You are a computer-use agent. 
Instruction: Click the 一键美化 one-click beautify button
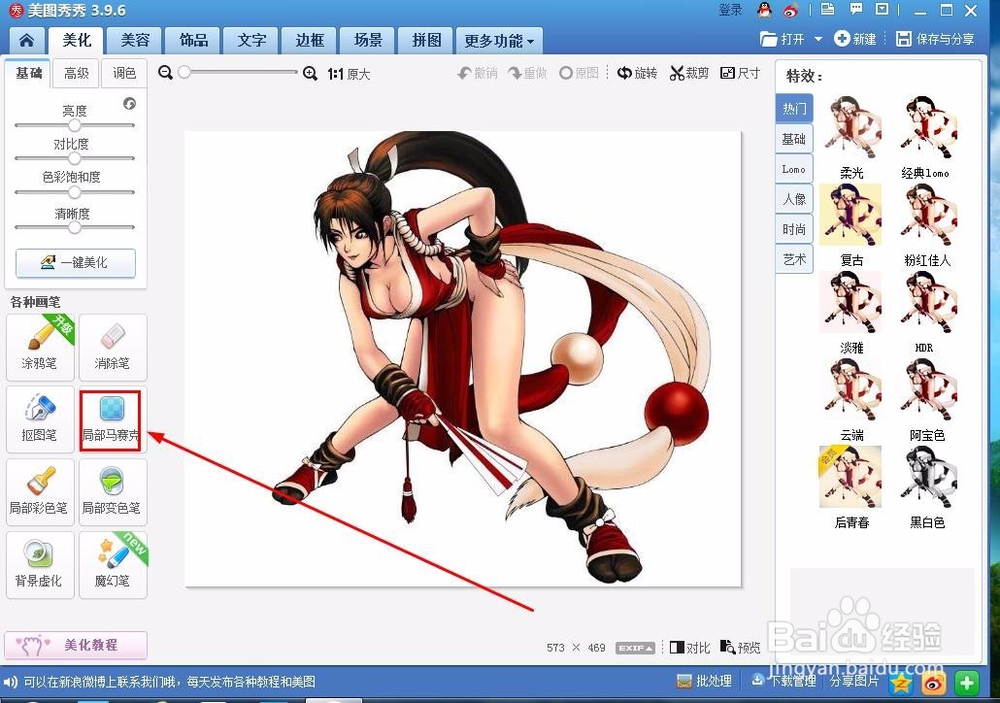coord(75,263)
